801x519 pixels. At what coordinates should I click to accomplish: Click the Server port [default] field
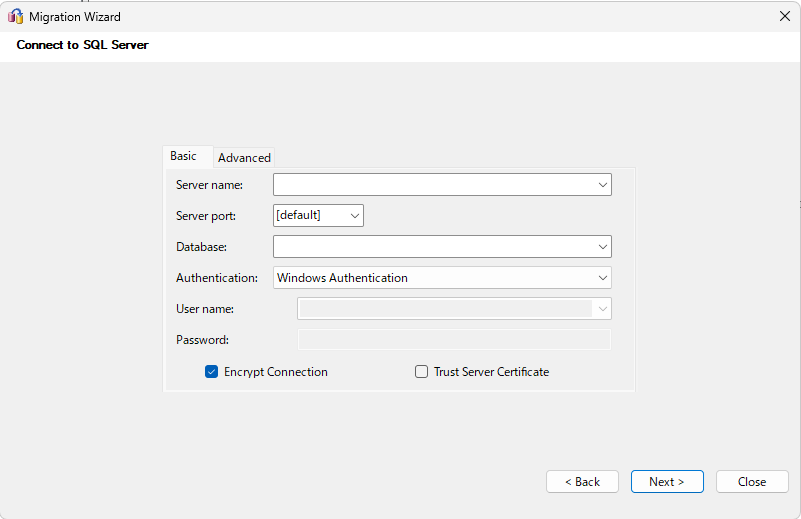[x=308, y=215]
